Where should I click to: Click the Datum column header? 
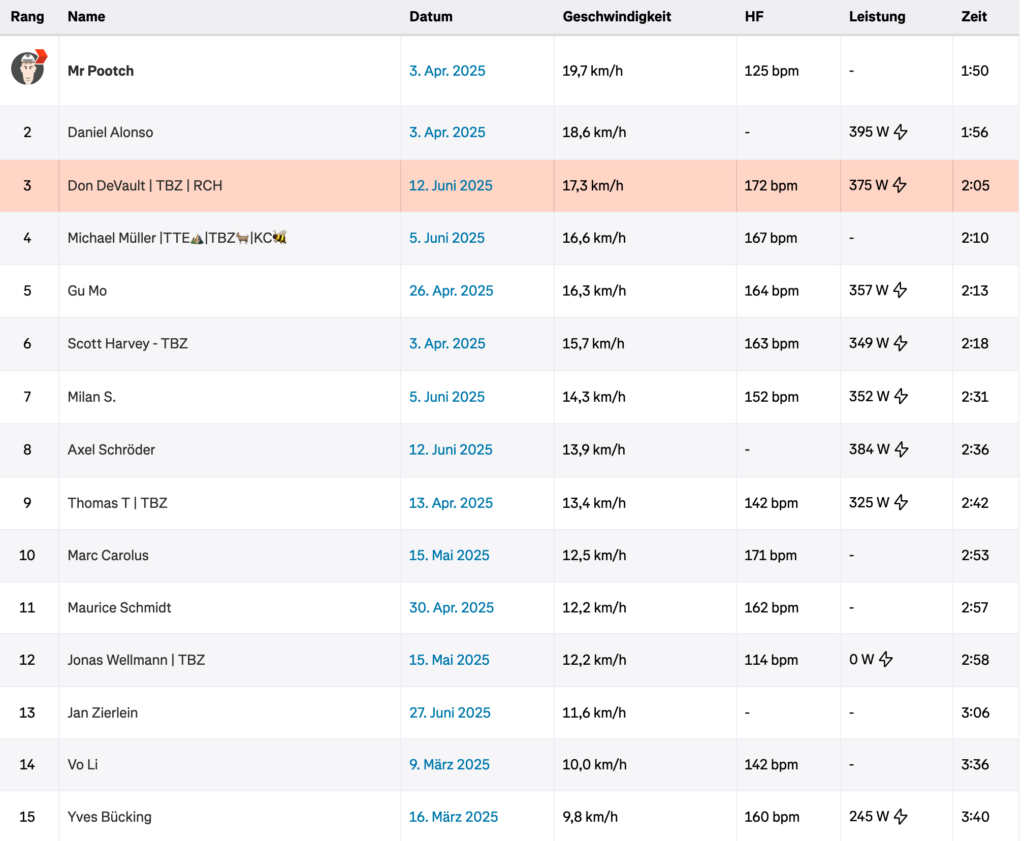pyautogui.click(x=431, y=16)
